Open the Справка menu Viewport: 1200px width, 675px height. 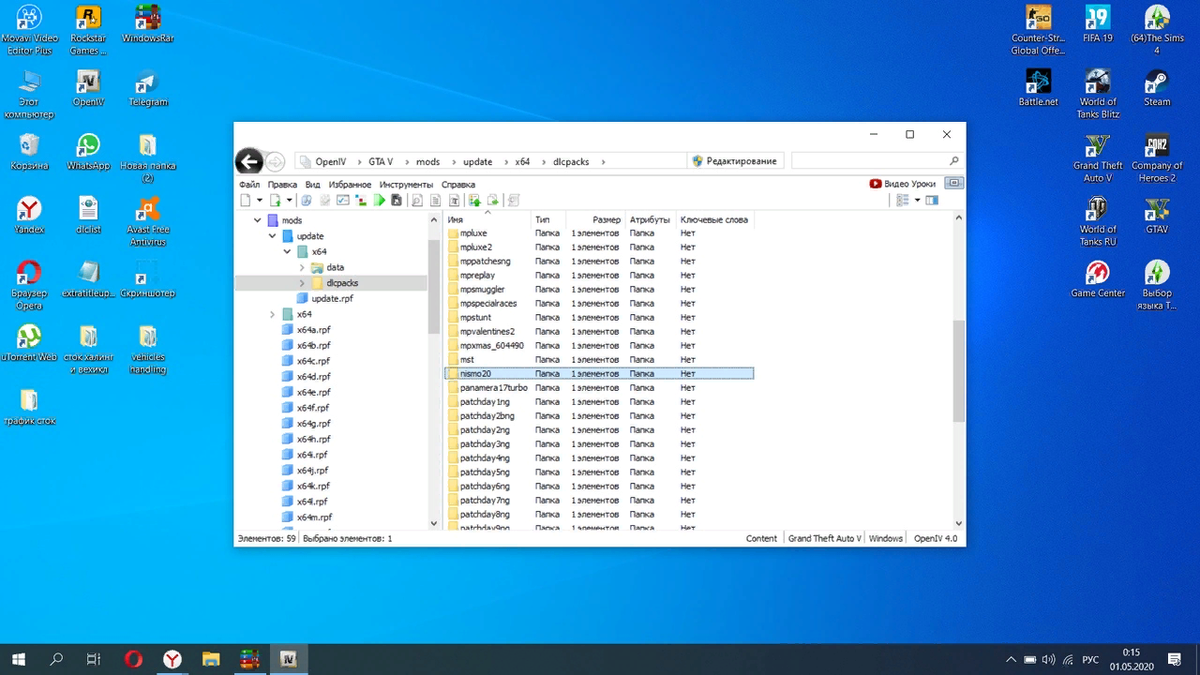click(458, 184)
